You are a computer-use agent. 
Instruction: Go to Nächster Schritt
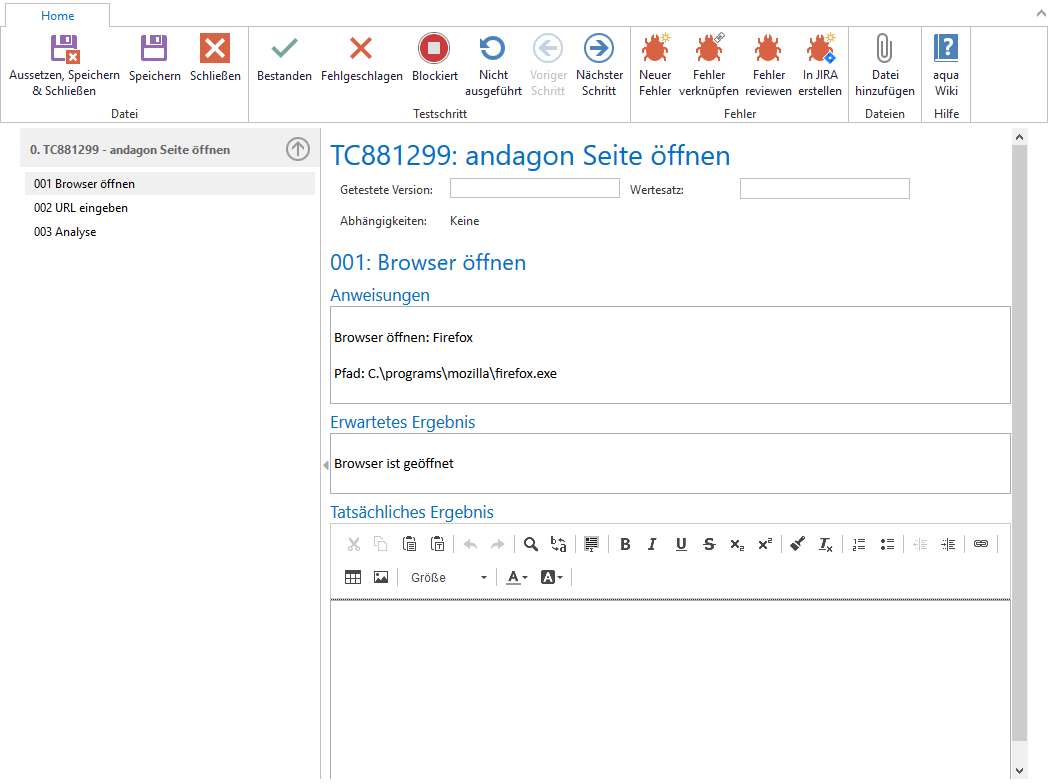599,58
